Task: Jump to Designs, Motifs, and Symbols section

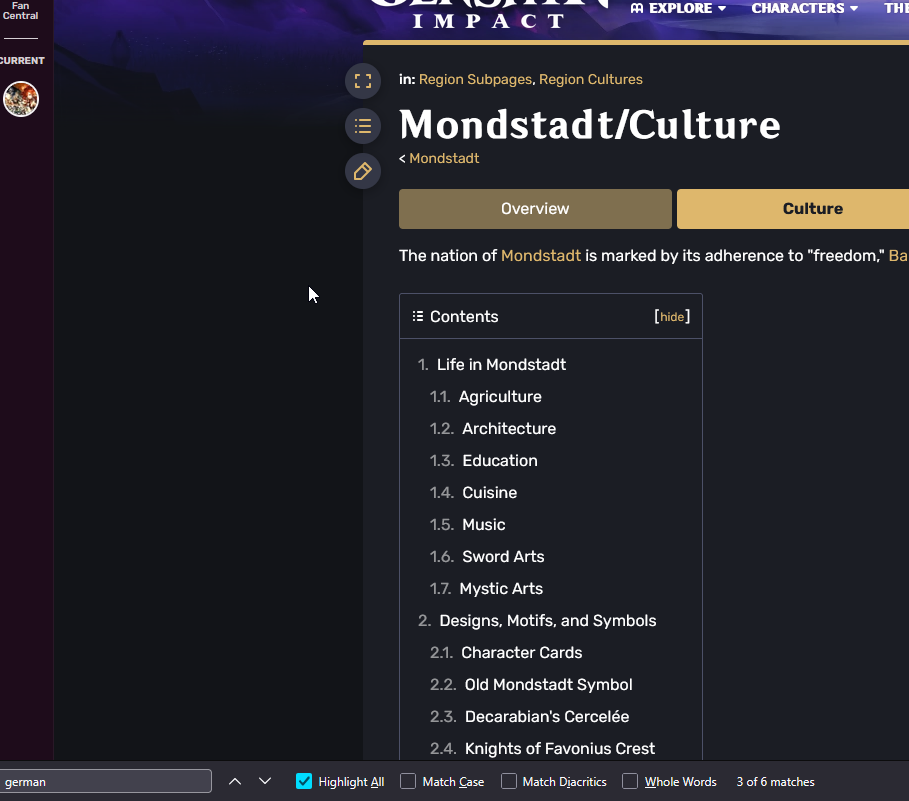Action: (547, 621)
